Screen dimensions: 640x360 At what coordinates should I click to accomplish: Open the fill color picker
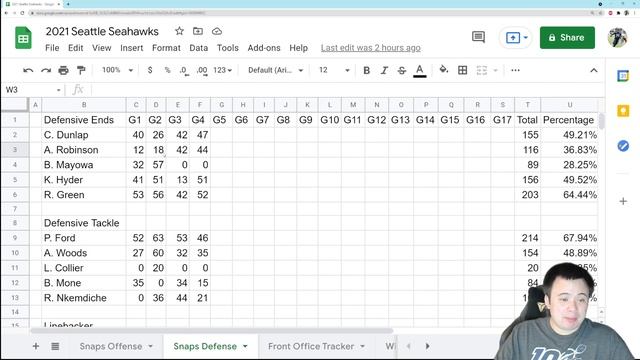pyautogui.click(x=444, y=70)
